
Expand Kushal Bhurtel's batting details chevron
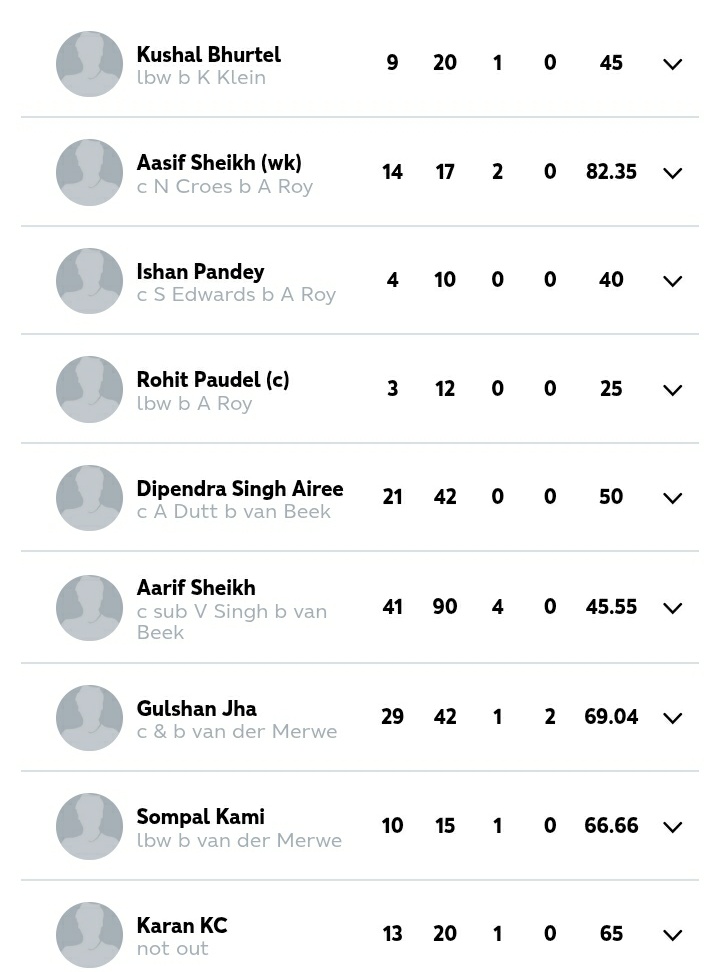672,64
